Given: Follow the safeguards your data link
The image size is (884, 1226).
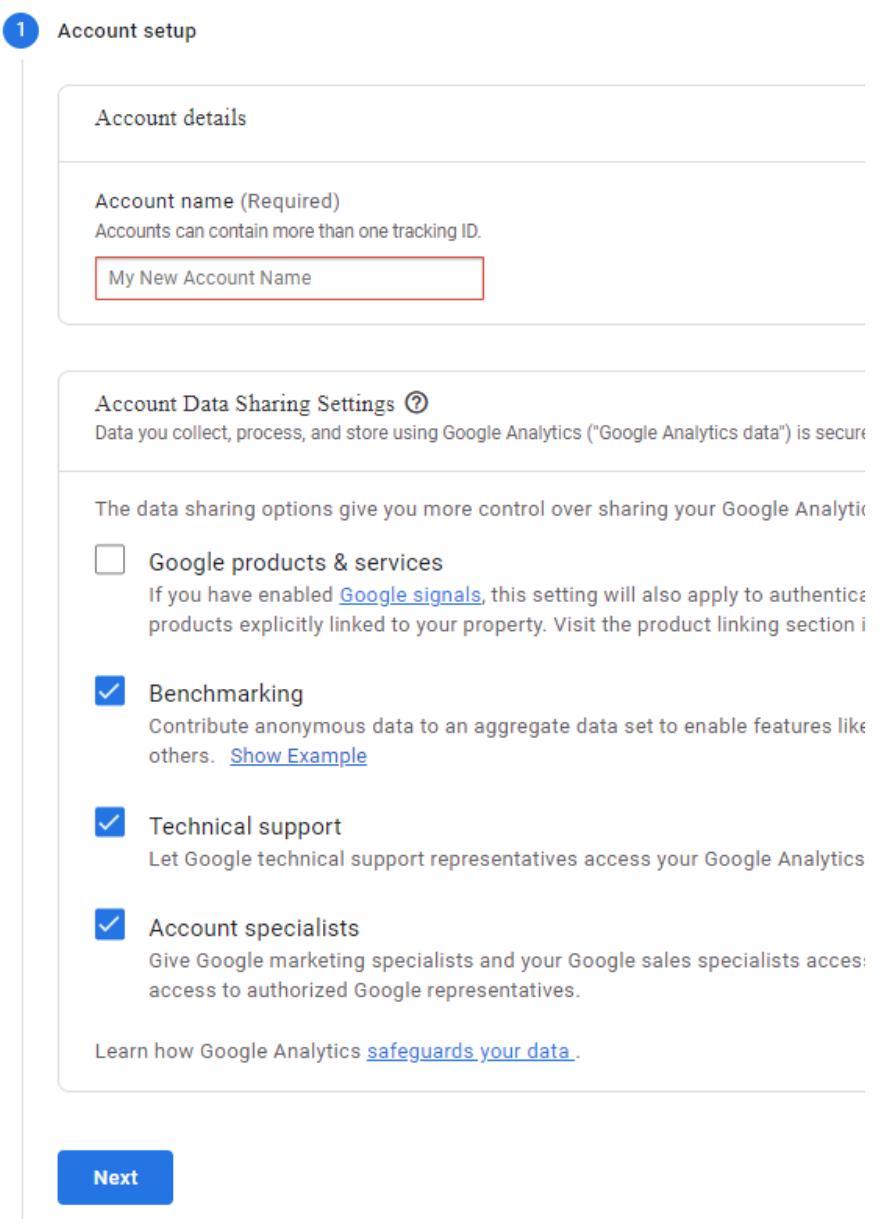Looking at the screenshot, I should point(470,1051).
